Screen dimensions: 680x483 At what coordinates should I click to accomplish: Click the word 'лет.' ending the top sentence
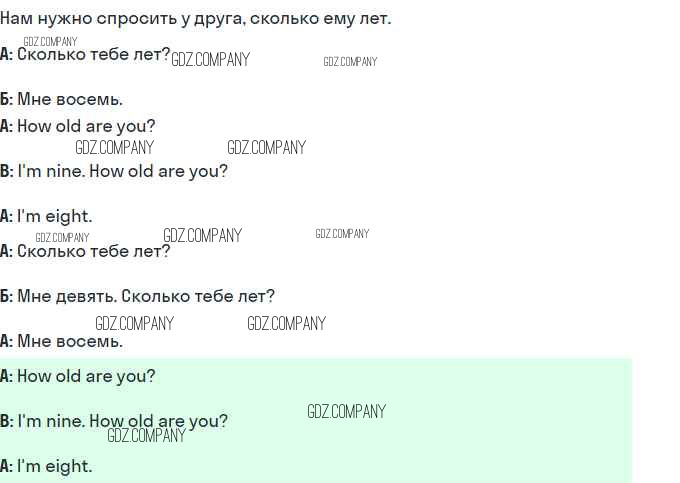pyautogui.click(x=375, y=19)
